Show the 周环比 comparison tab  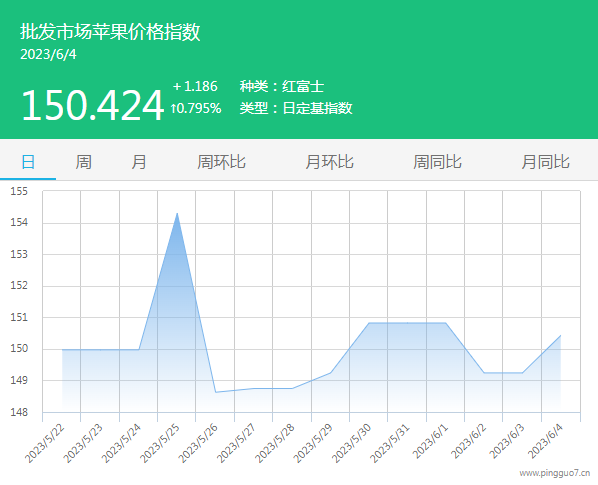point(221,162)
